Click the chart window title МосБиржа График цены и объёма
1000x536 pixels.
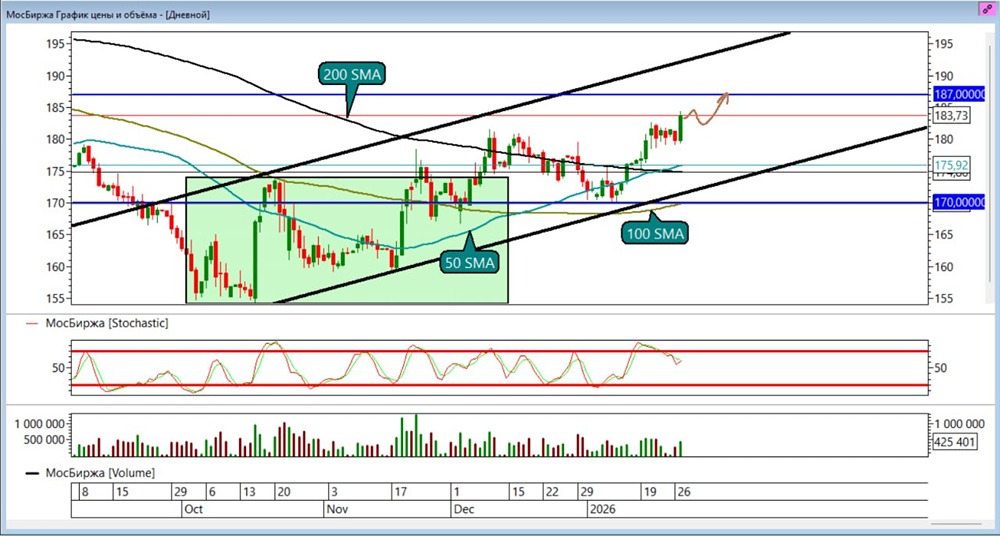(x=108, y=13)
